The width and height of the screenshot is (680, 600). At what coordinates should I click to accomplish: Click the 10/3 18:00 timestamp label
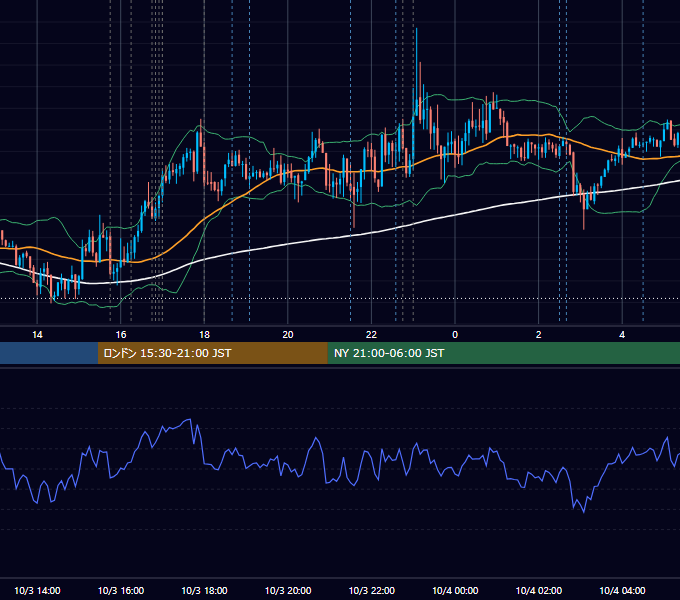coord(204,590)
